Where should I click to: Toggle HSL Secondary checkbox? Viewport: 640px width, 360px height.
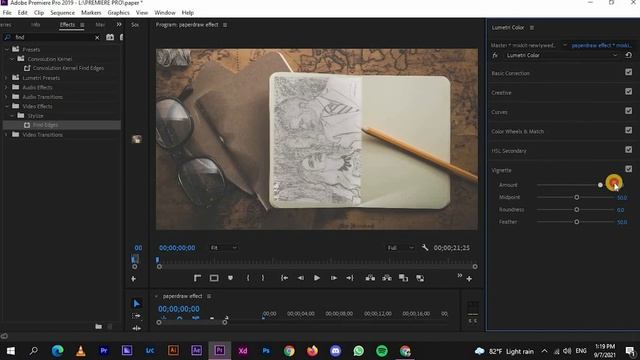point(629,150)
